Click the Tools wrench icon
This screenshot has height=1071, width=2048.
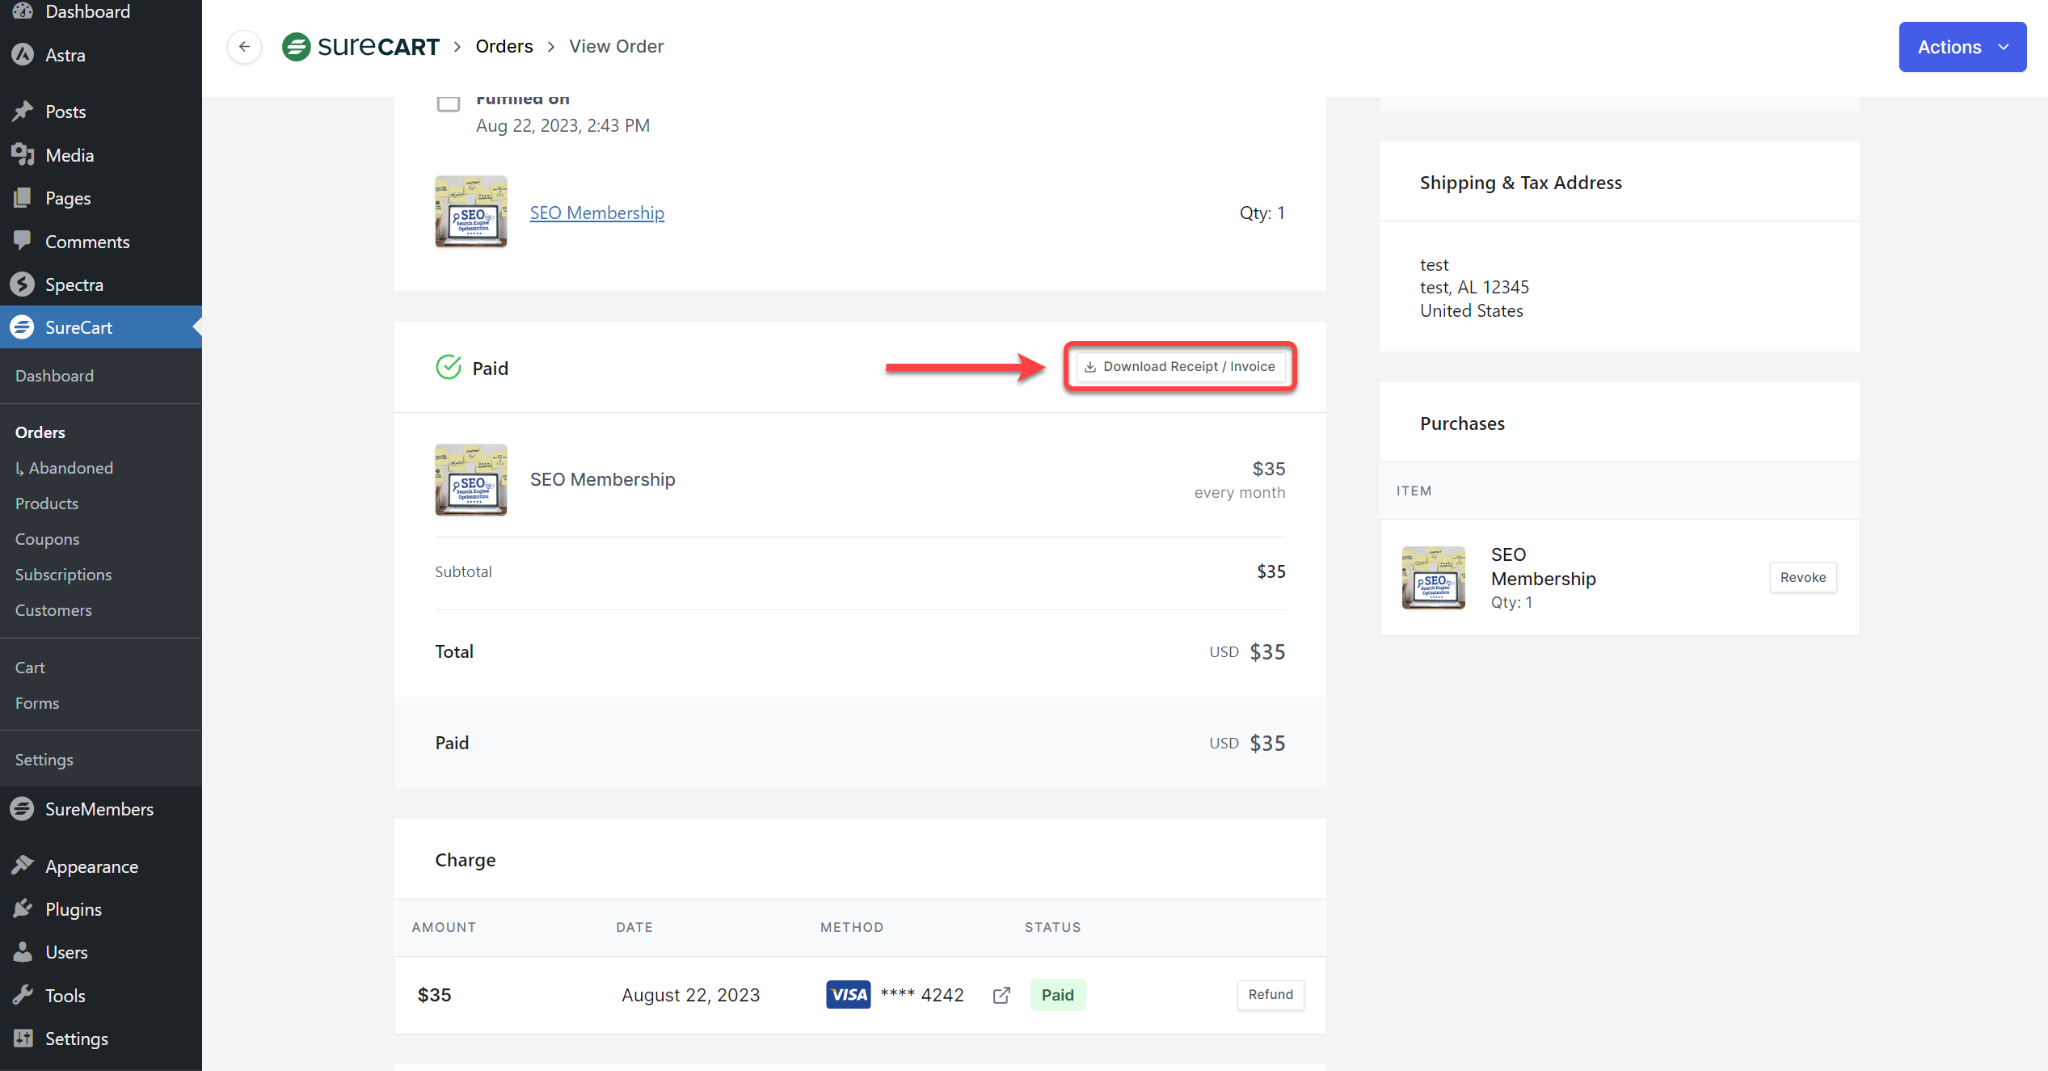22,995
